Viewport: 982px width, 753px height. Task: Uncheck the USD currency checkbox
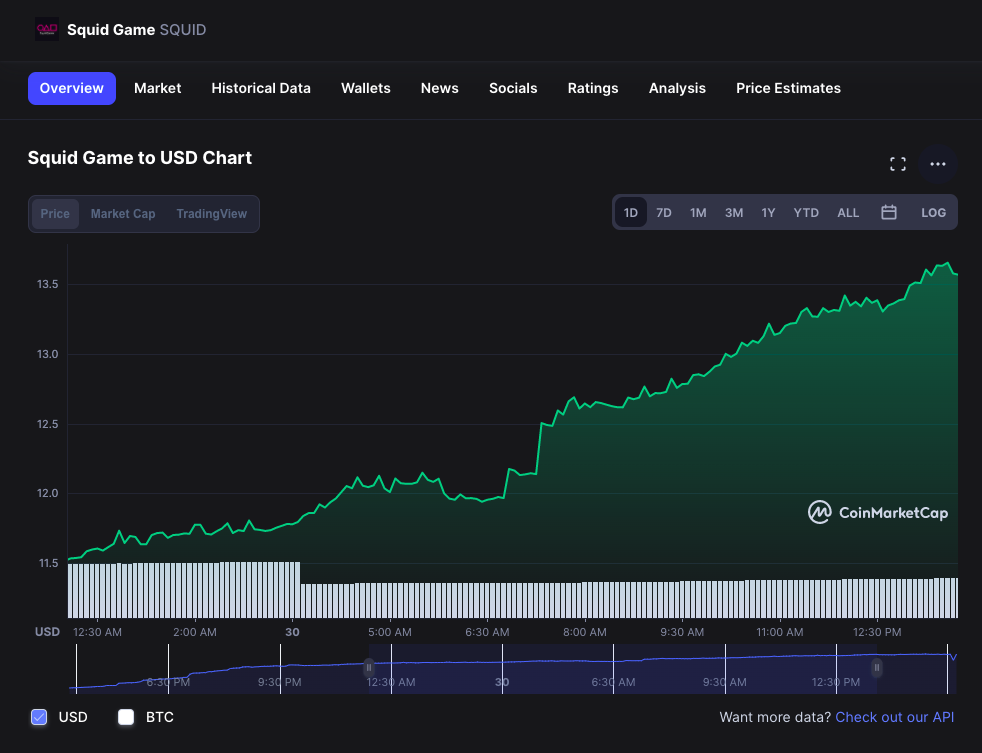click(x=39, y=717)
